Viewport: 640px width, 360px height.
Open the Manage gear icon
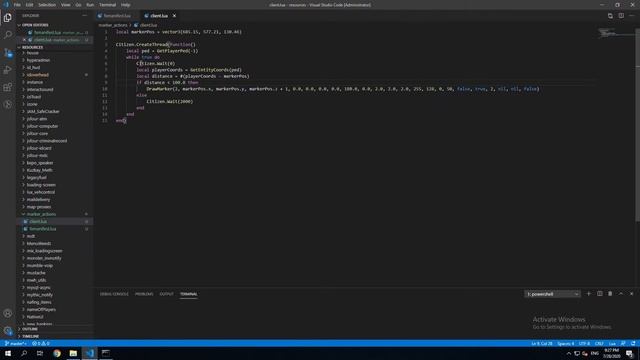click(x=8, y=330)
